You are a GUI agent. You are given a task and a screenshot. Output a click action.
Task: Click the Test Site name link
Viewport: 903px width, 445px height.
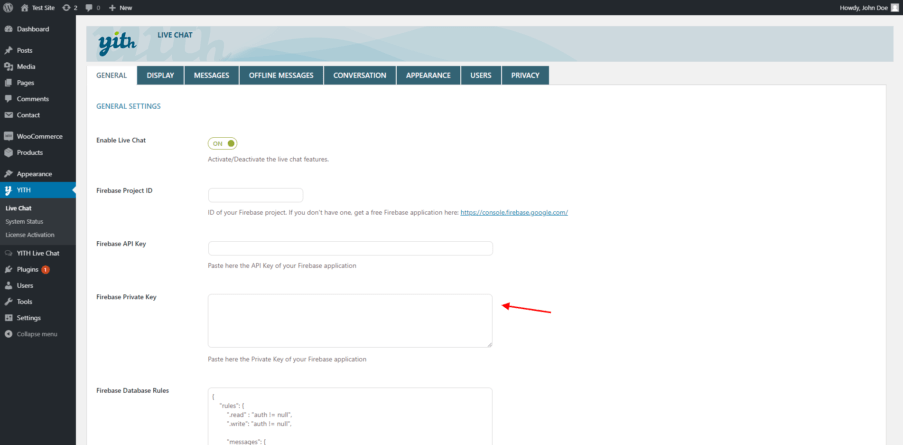coord(43,8)
